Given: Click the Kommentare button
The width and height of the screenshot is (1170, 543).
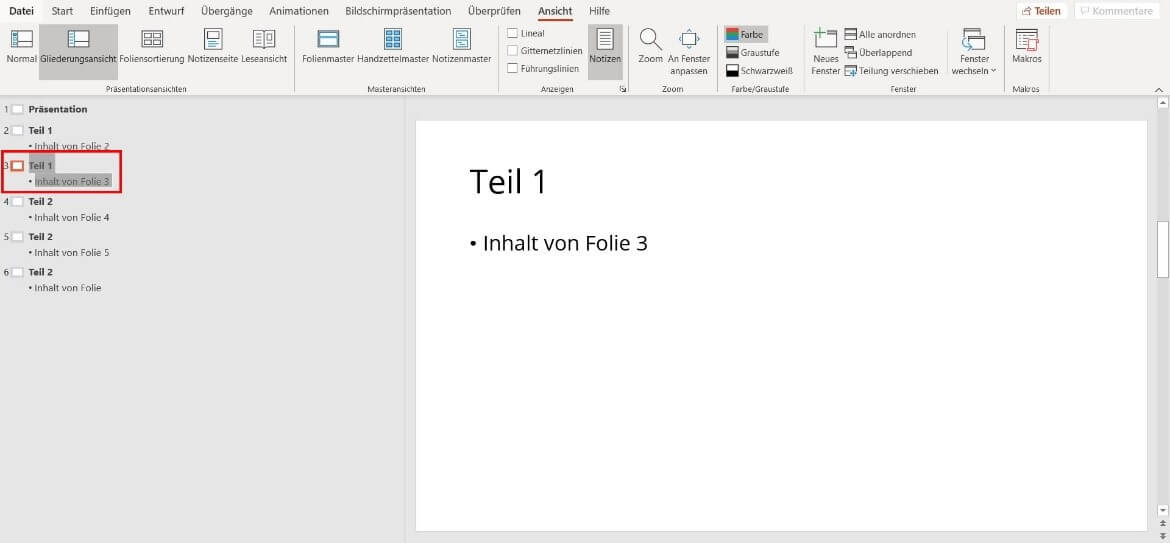Looking at the screenshot, I should (x=1116, y=11).
